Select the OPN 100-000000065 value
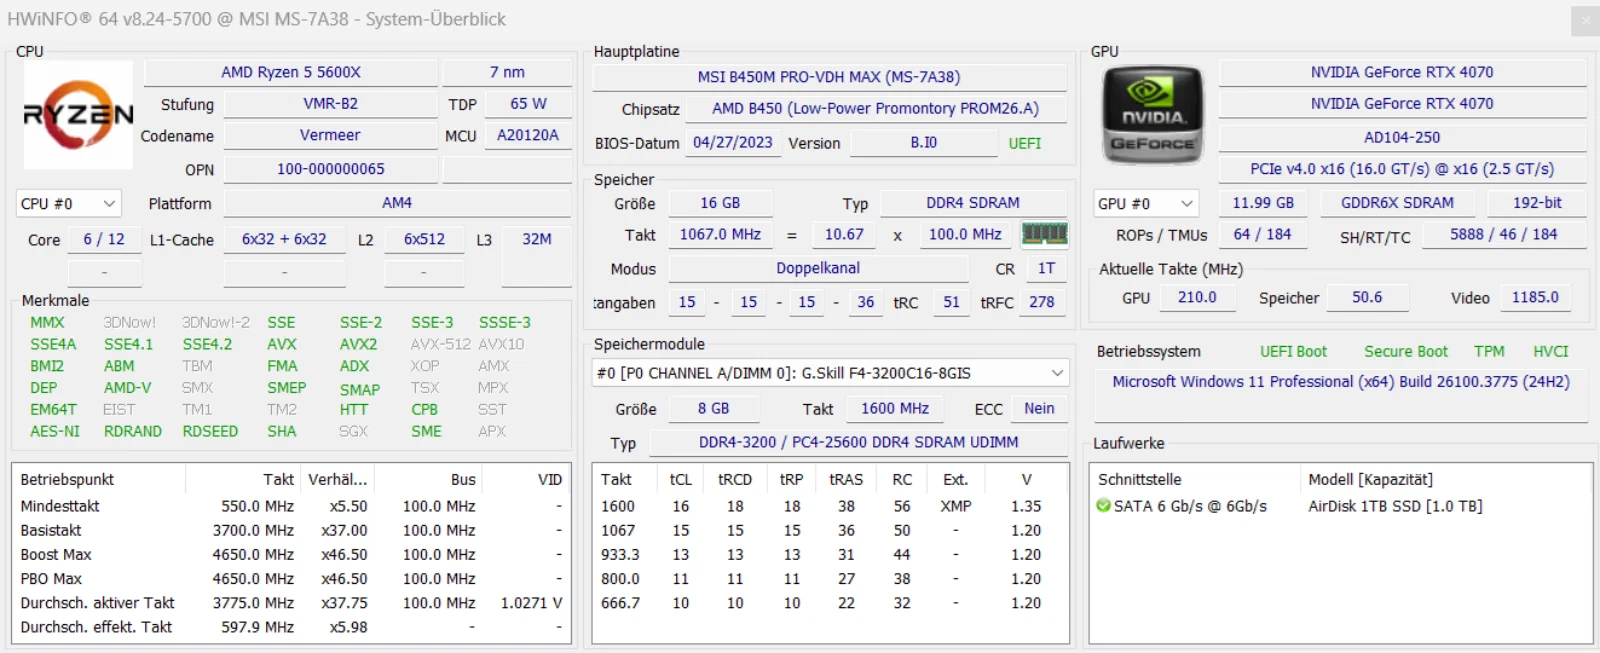Screen dimensions: 1600x653 [331, 169]
